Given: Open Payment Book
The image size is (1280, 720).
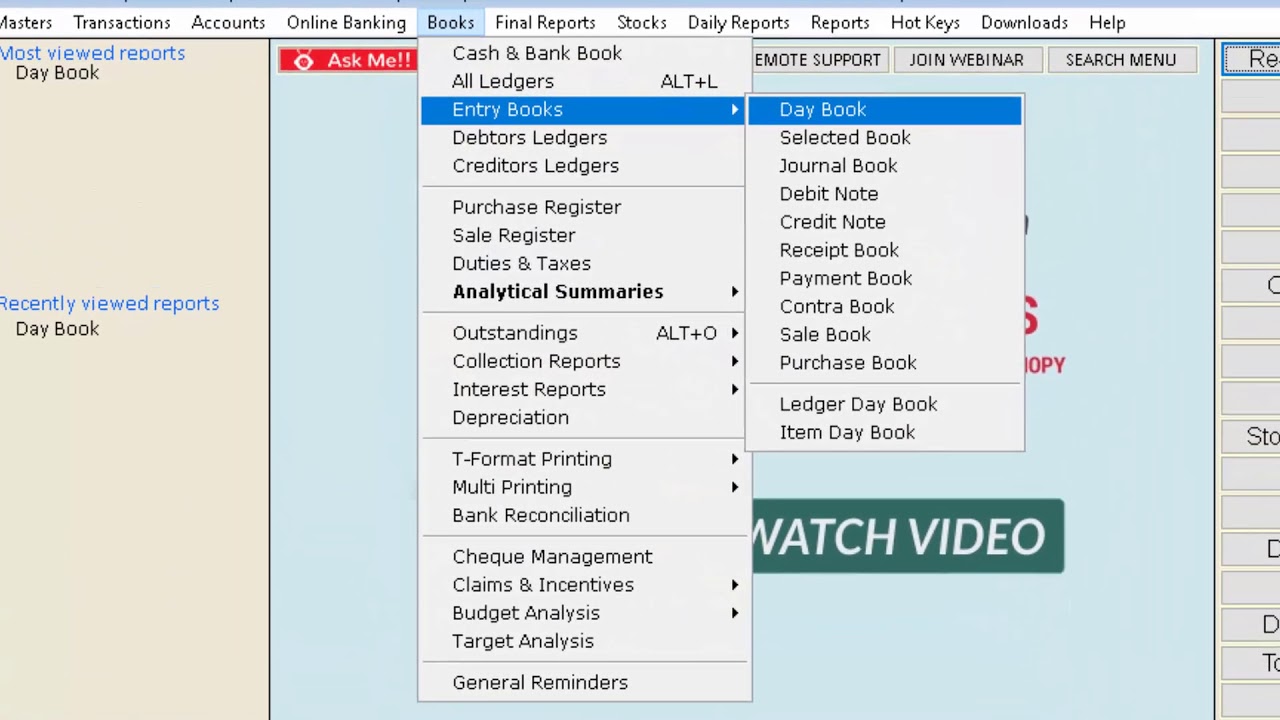Looking at the screenshot, I should pos(885,278).
